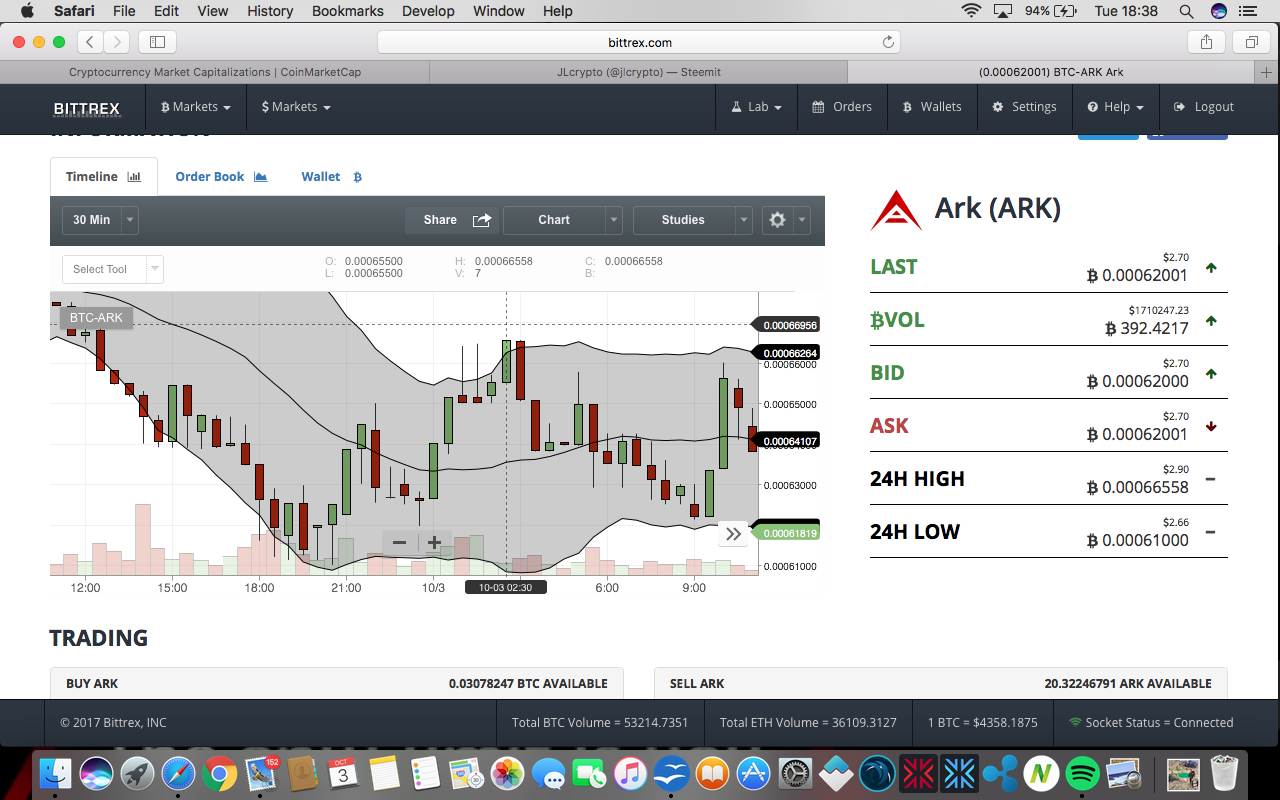Switch to the JLcrypto Steemit tab
Viewport: 1280px width, 800px height.
pos(639,72)
